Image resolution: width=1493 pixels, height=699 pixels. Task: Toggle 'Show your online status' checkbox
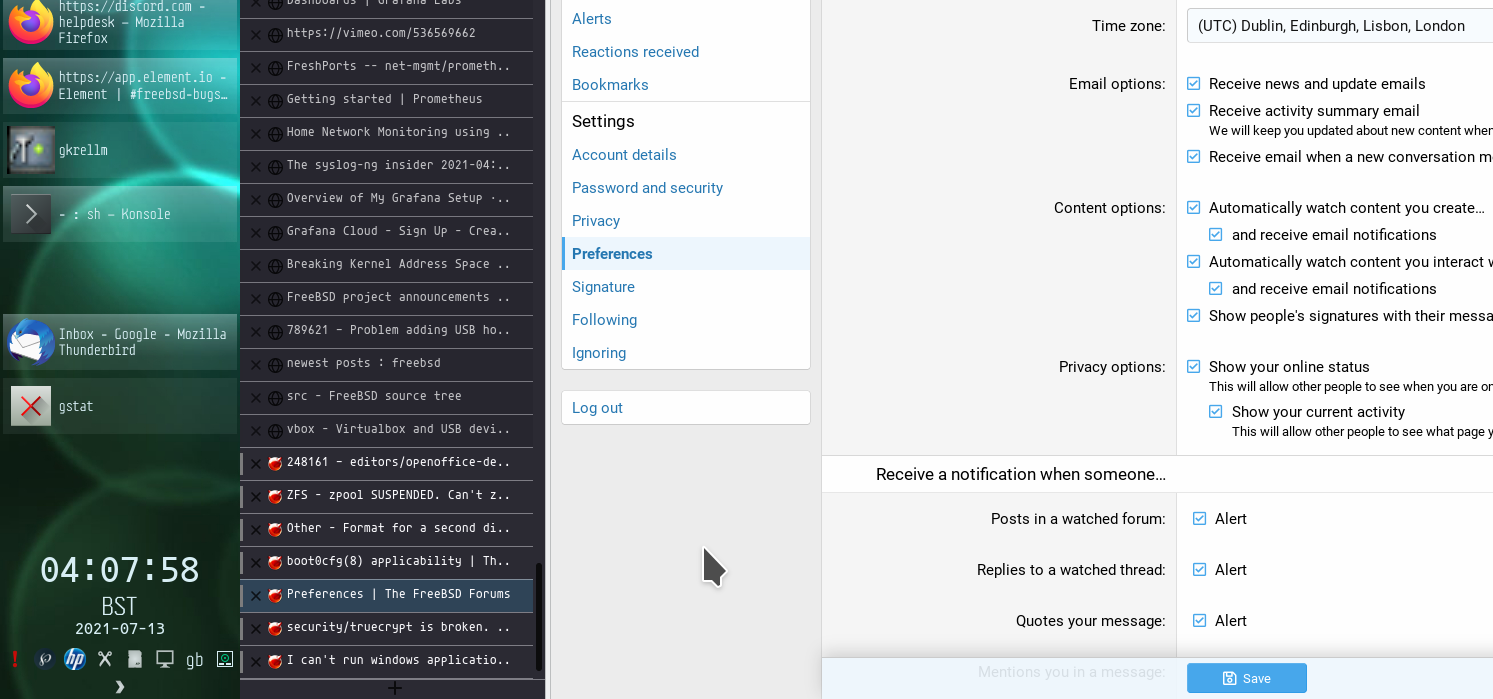click(1194, 367)
